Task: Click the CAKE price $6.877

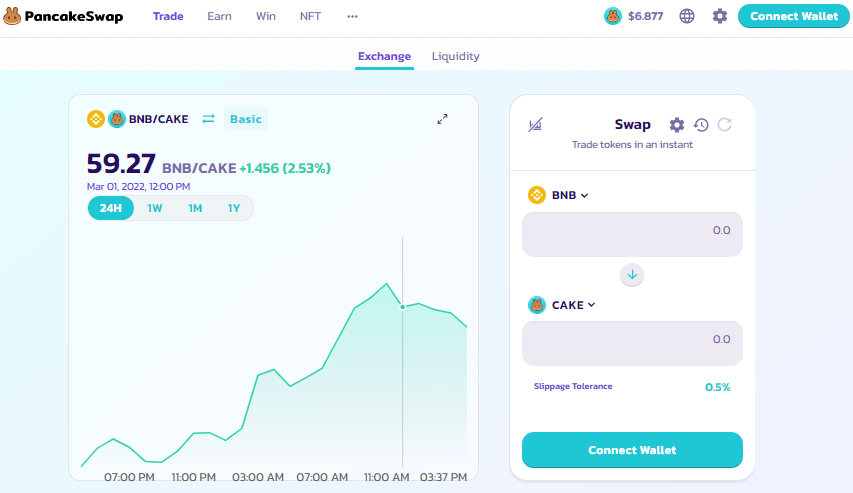Action: (645, 16)
